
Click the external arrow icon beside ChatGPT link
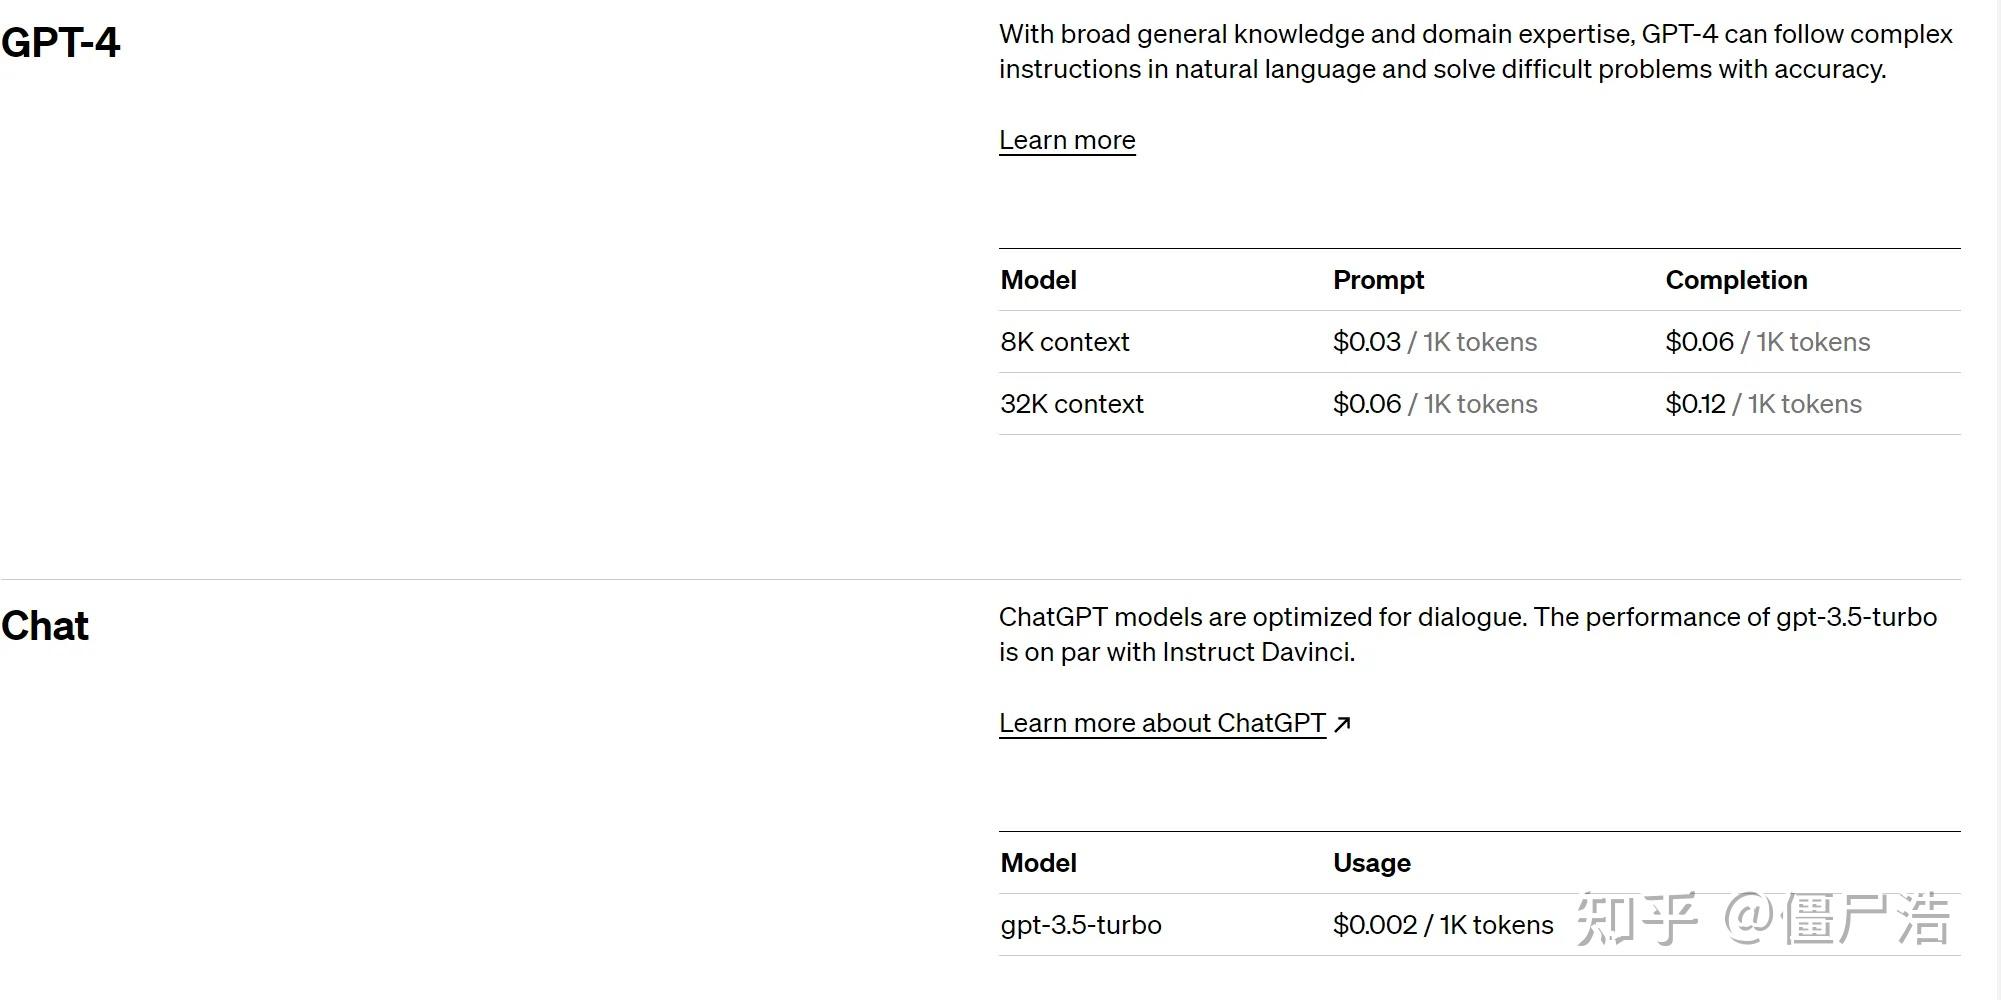coord(1342,724)
